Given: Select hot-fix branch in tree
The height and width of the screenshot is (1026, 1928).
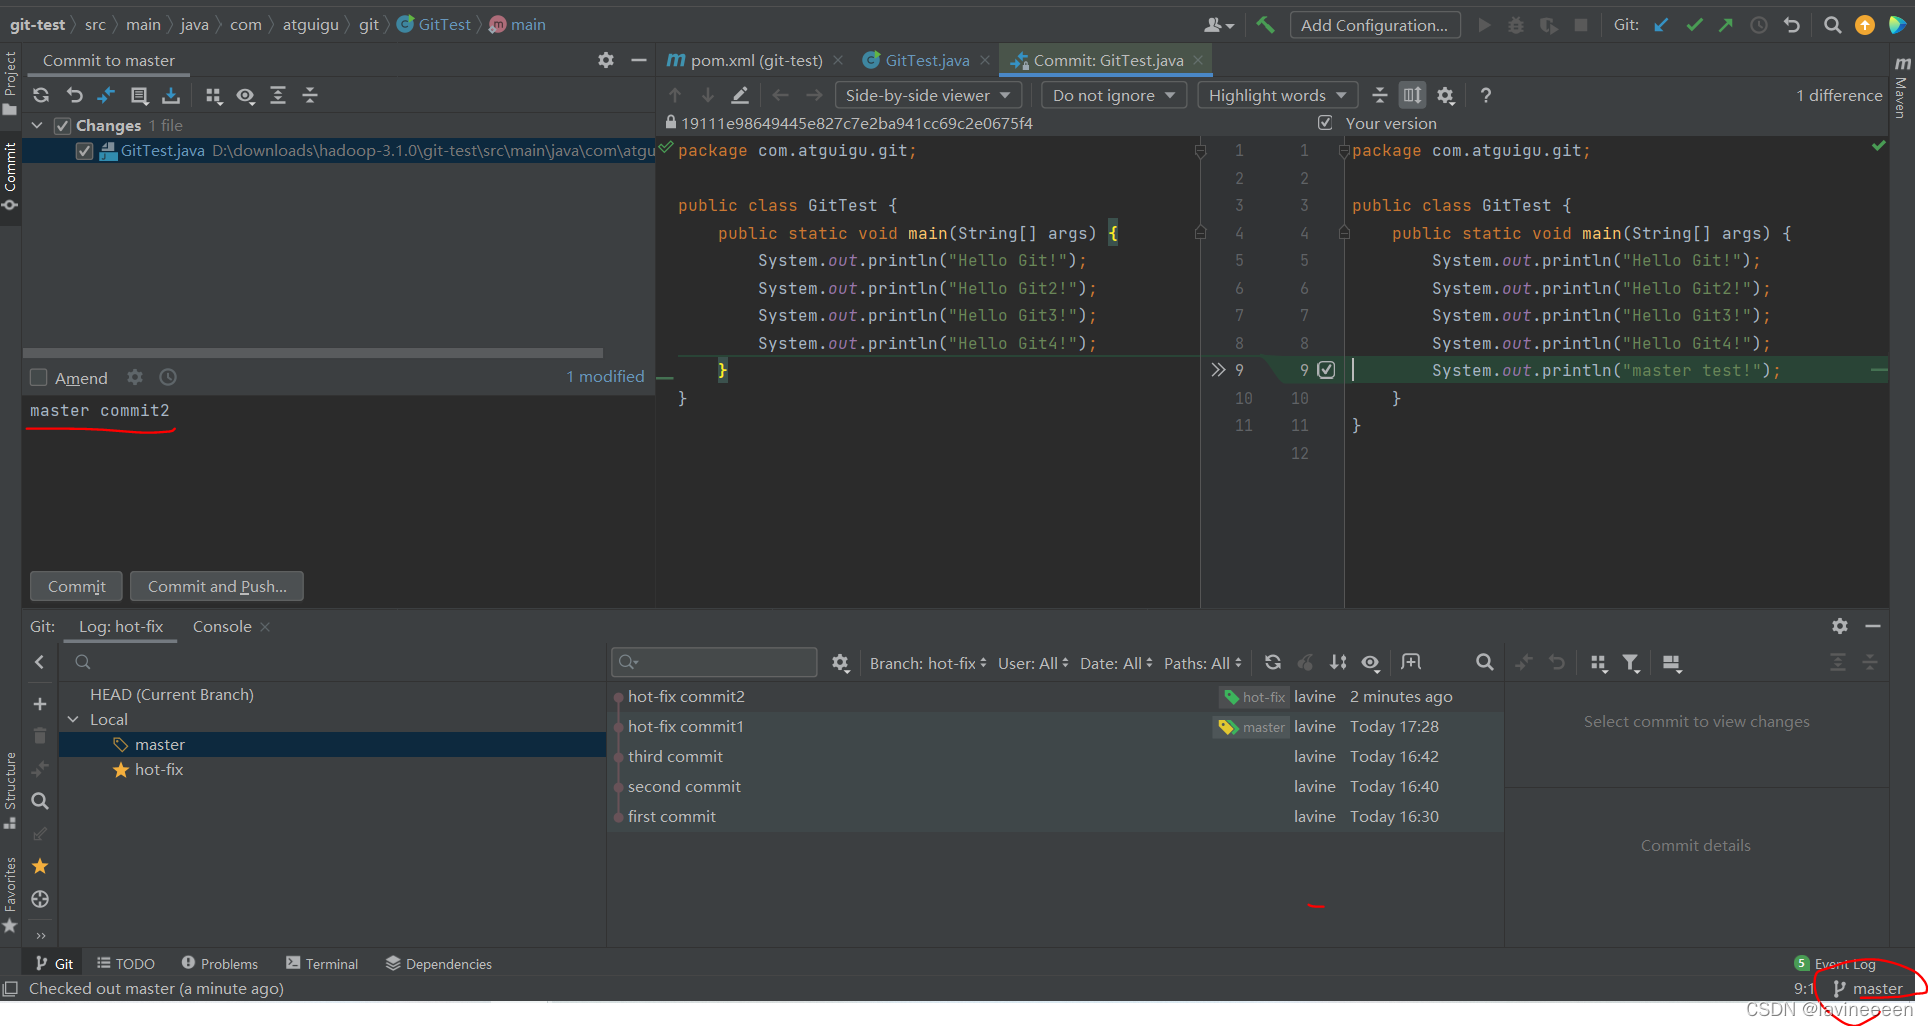Looking at the screenshot, I should (158, 769).
